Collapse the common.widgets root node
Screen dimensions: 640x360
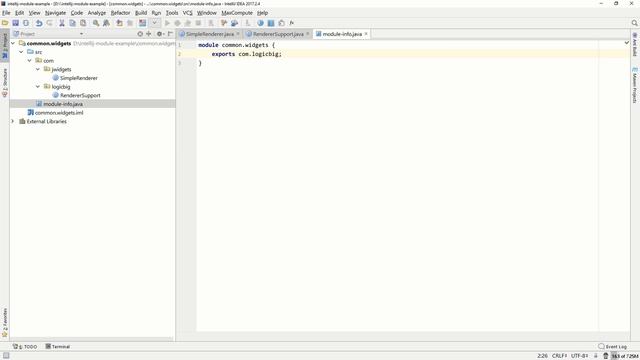point(13,43)
